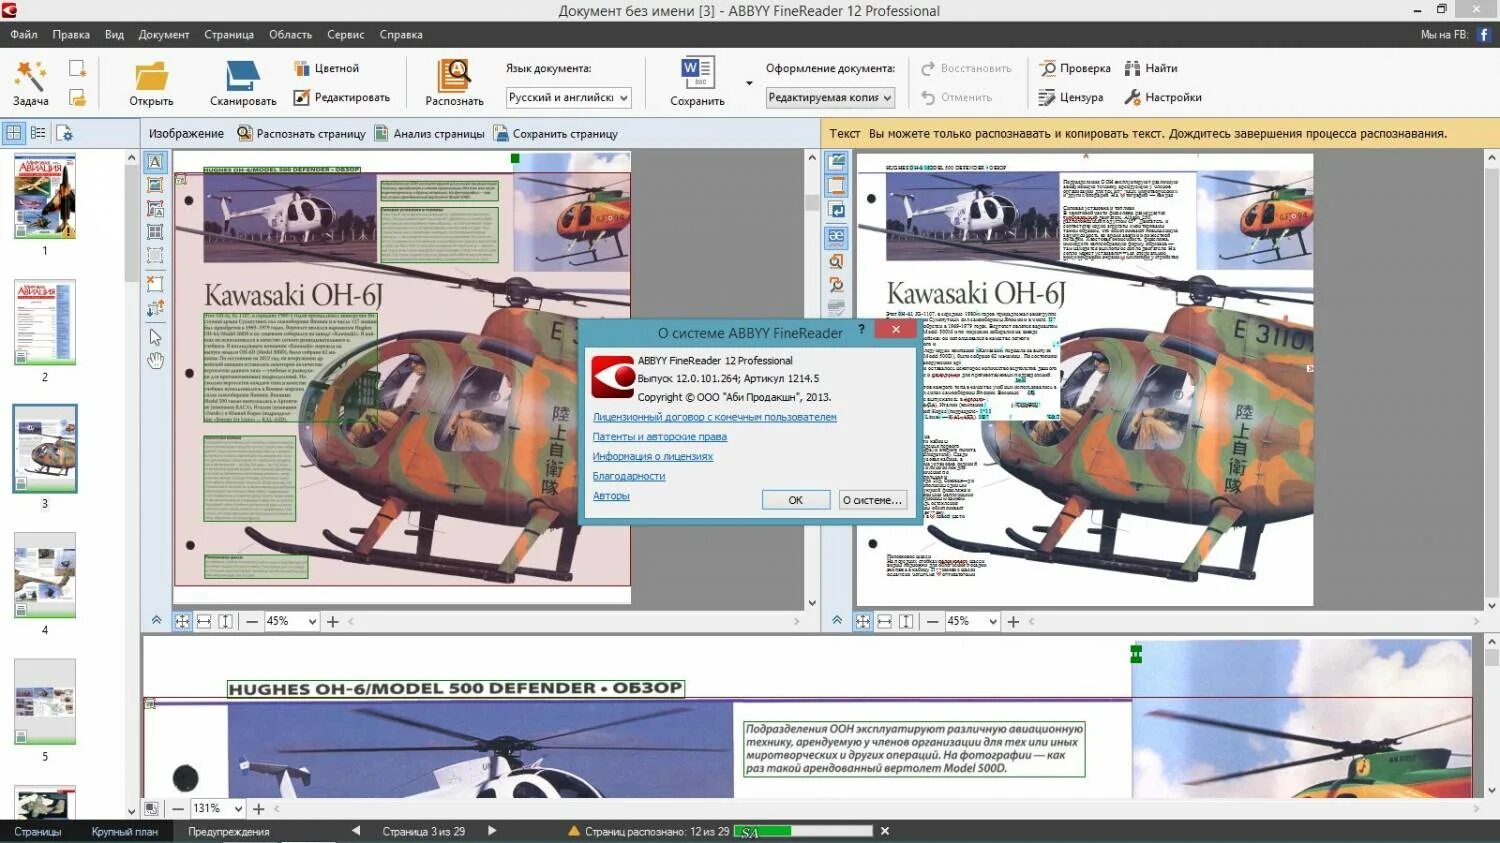
Task: Select the text area drawing tool
Action: click(x=155, y=162)
